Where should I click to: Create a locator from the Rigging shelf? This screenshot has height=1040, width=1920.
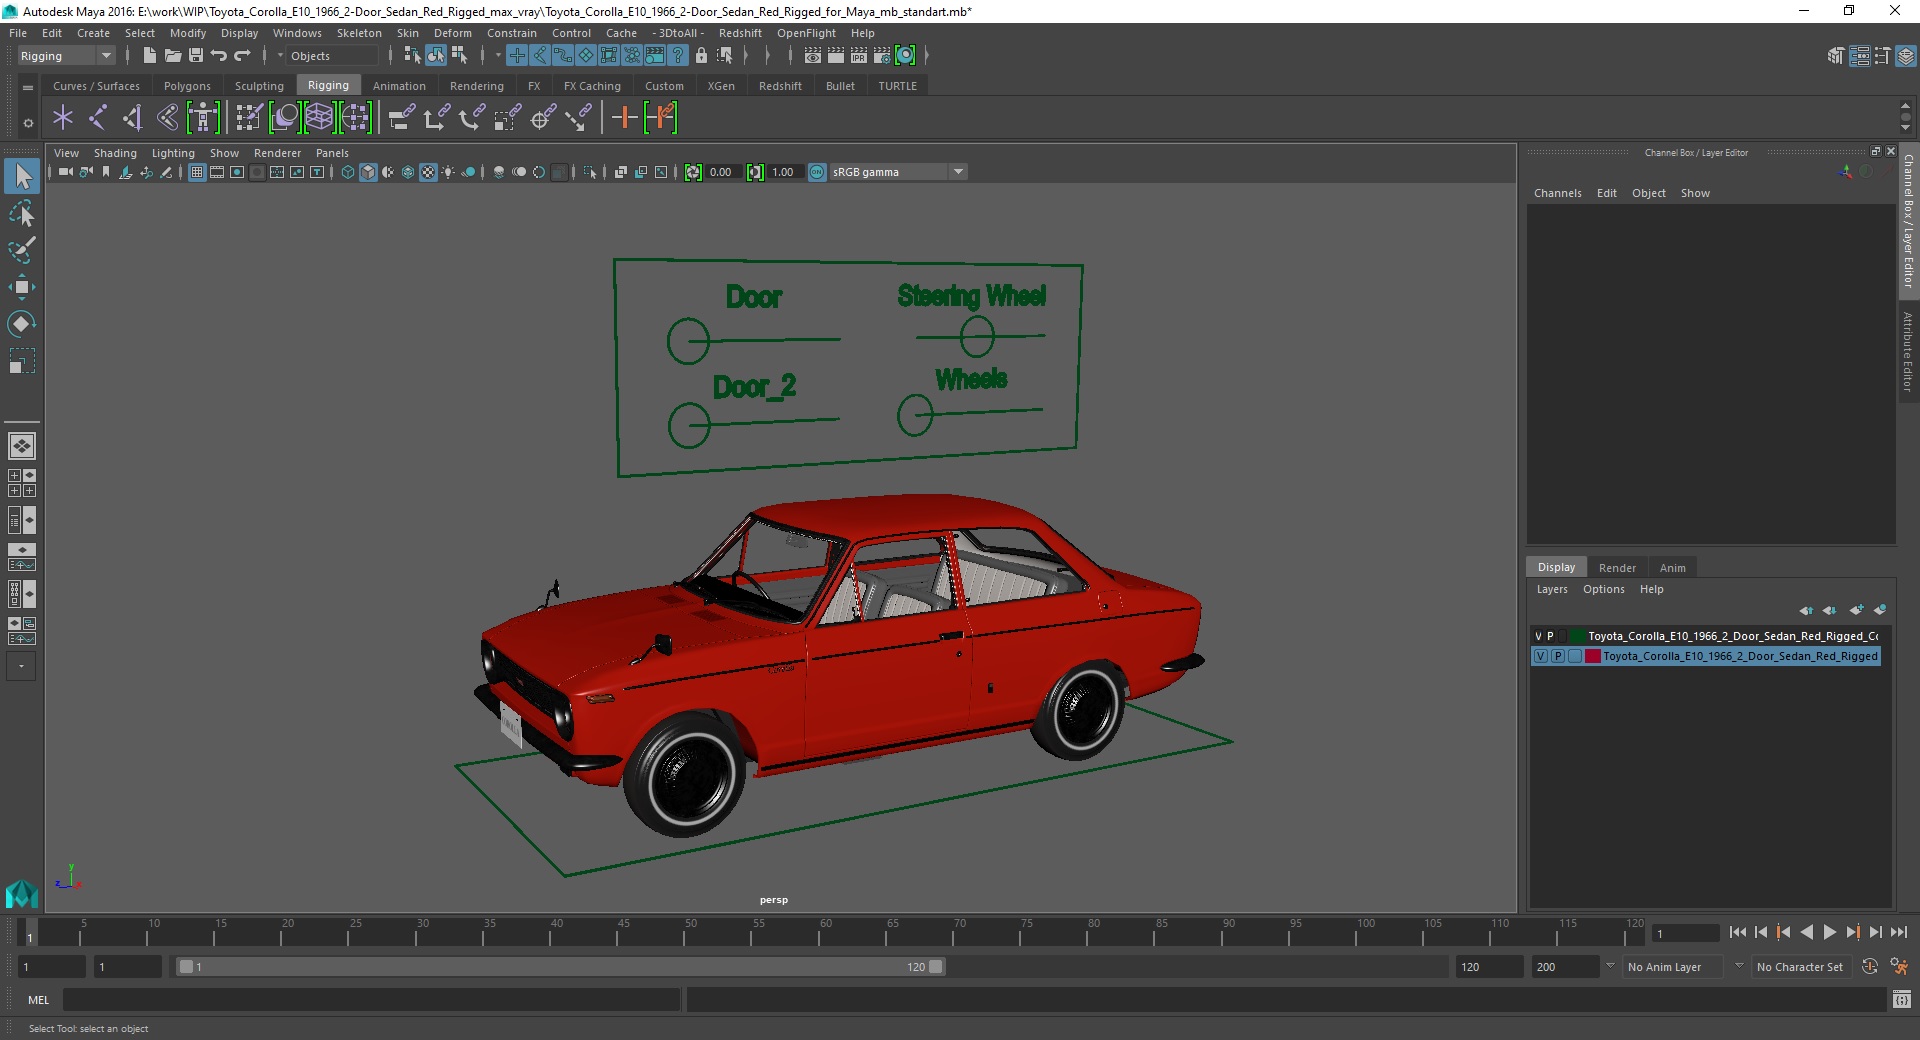tap(63, 118)
